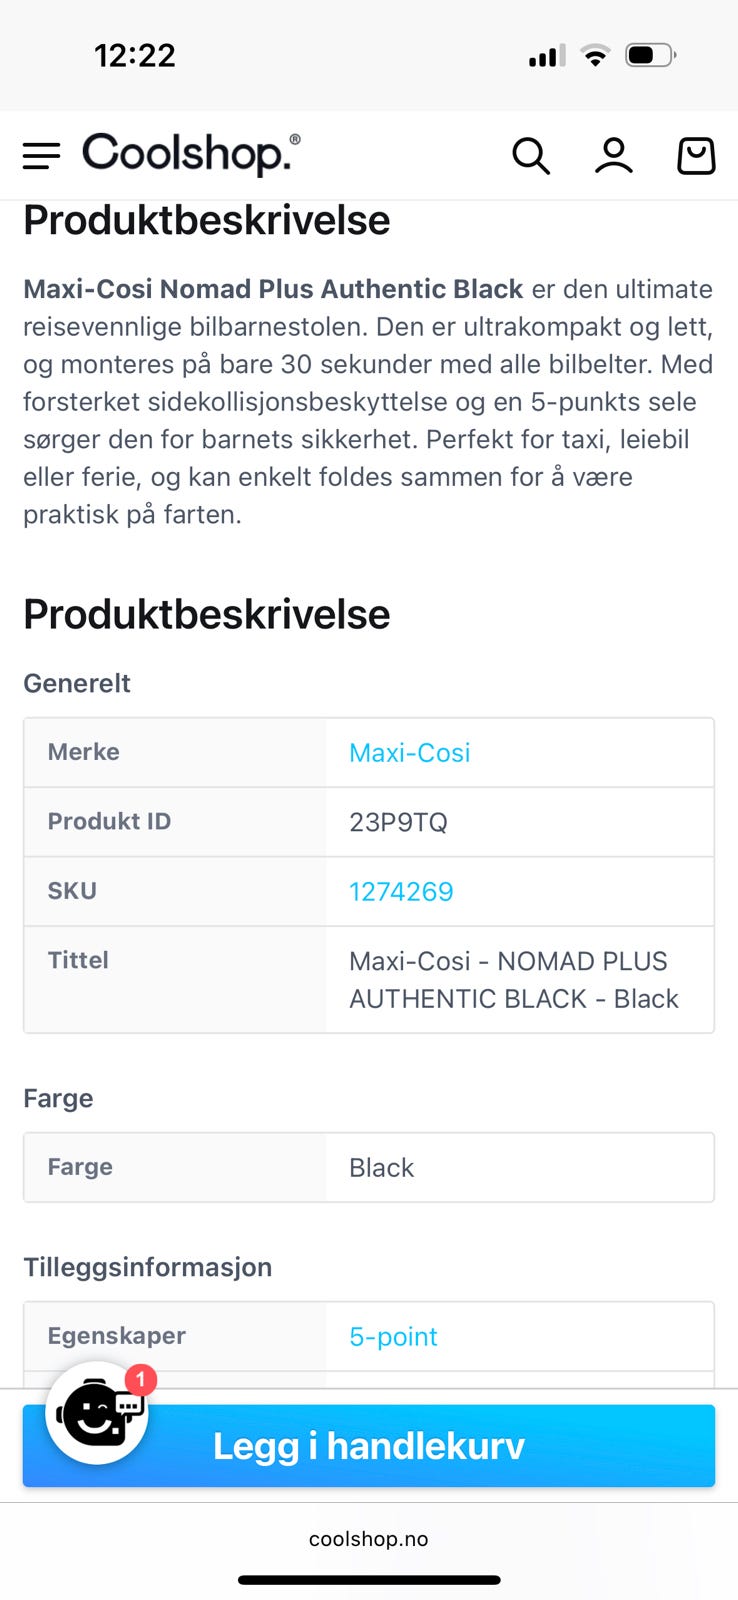Open the Maxi-Cosi brand link

point(409,753)
